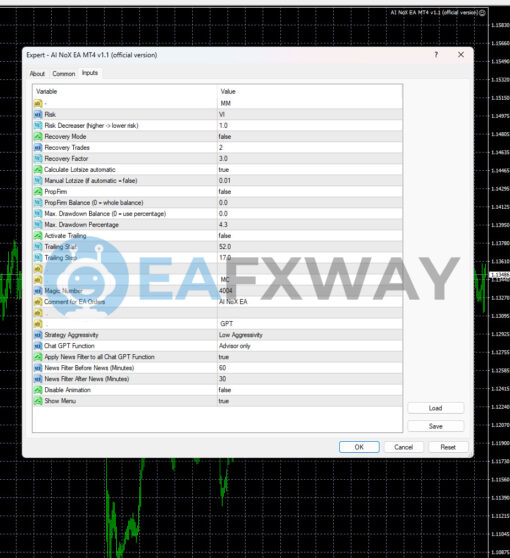This screenshot has width=510, height=558.
Task: Click the Show Menu row icon
Action: 38,401
